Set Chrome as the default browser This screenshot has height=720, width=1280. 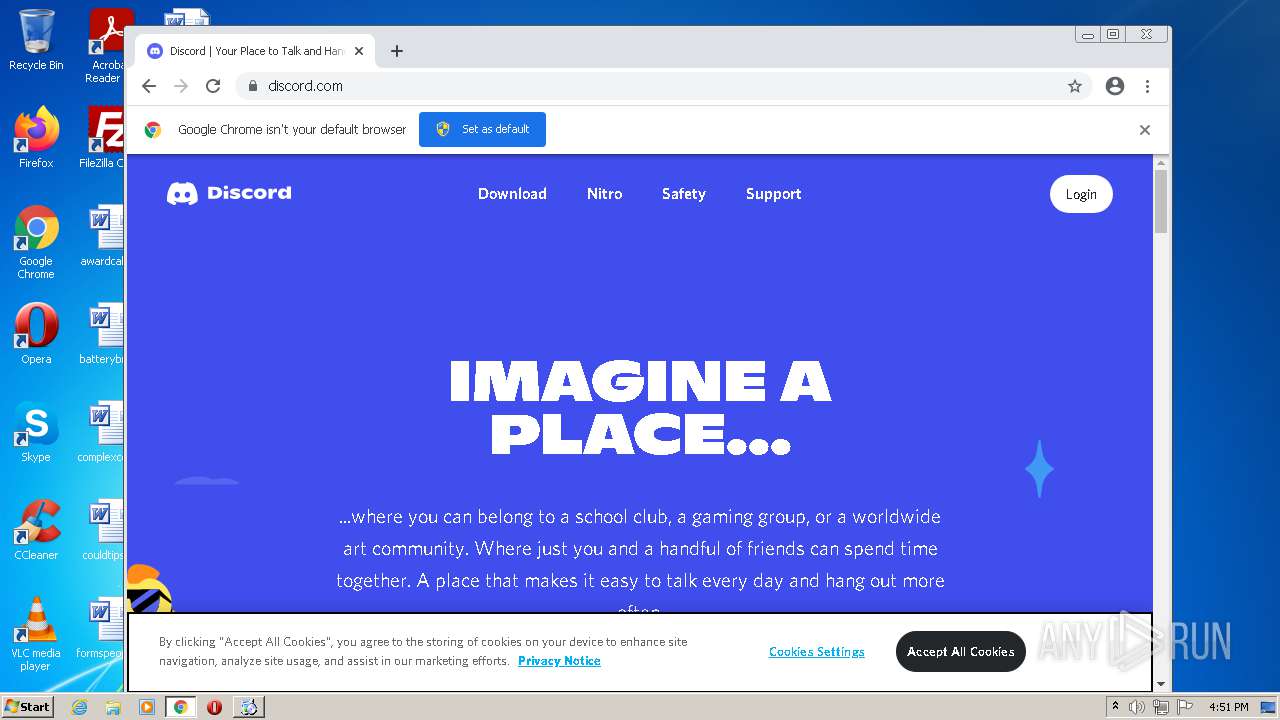[x=482, y=129]
